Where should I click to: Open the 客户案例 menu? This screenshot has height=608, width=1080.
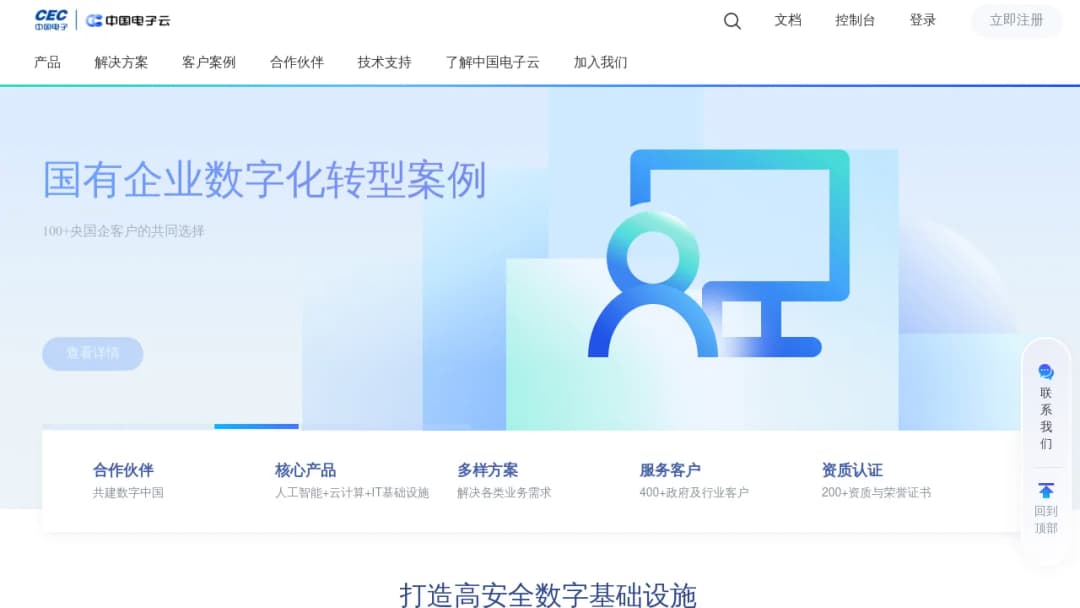pyautogui.click(x=209, y=63)
